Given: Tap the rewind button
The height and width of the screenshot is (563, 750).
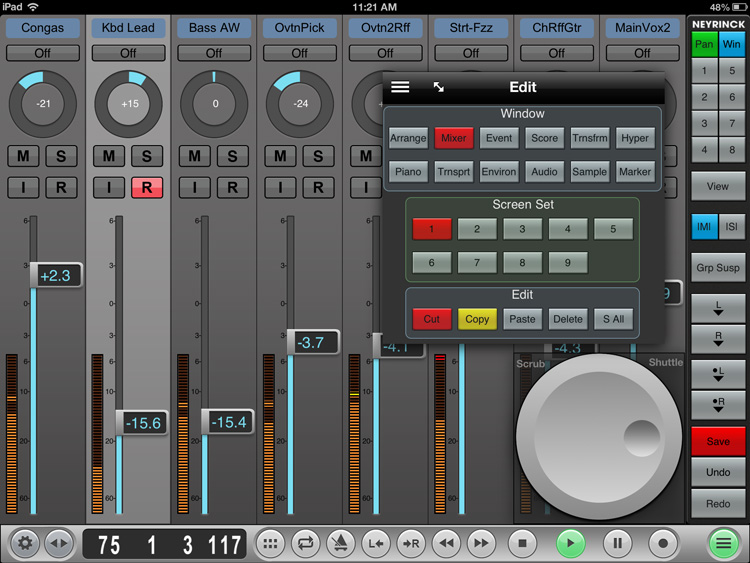Looking at the screenshot, I should [446, 543].
